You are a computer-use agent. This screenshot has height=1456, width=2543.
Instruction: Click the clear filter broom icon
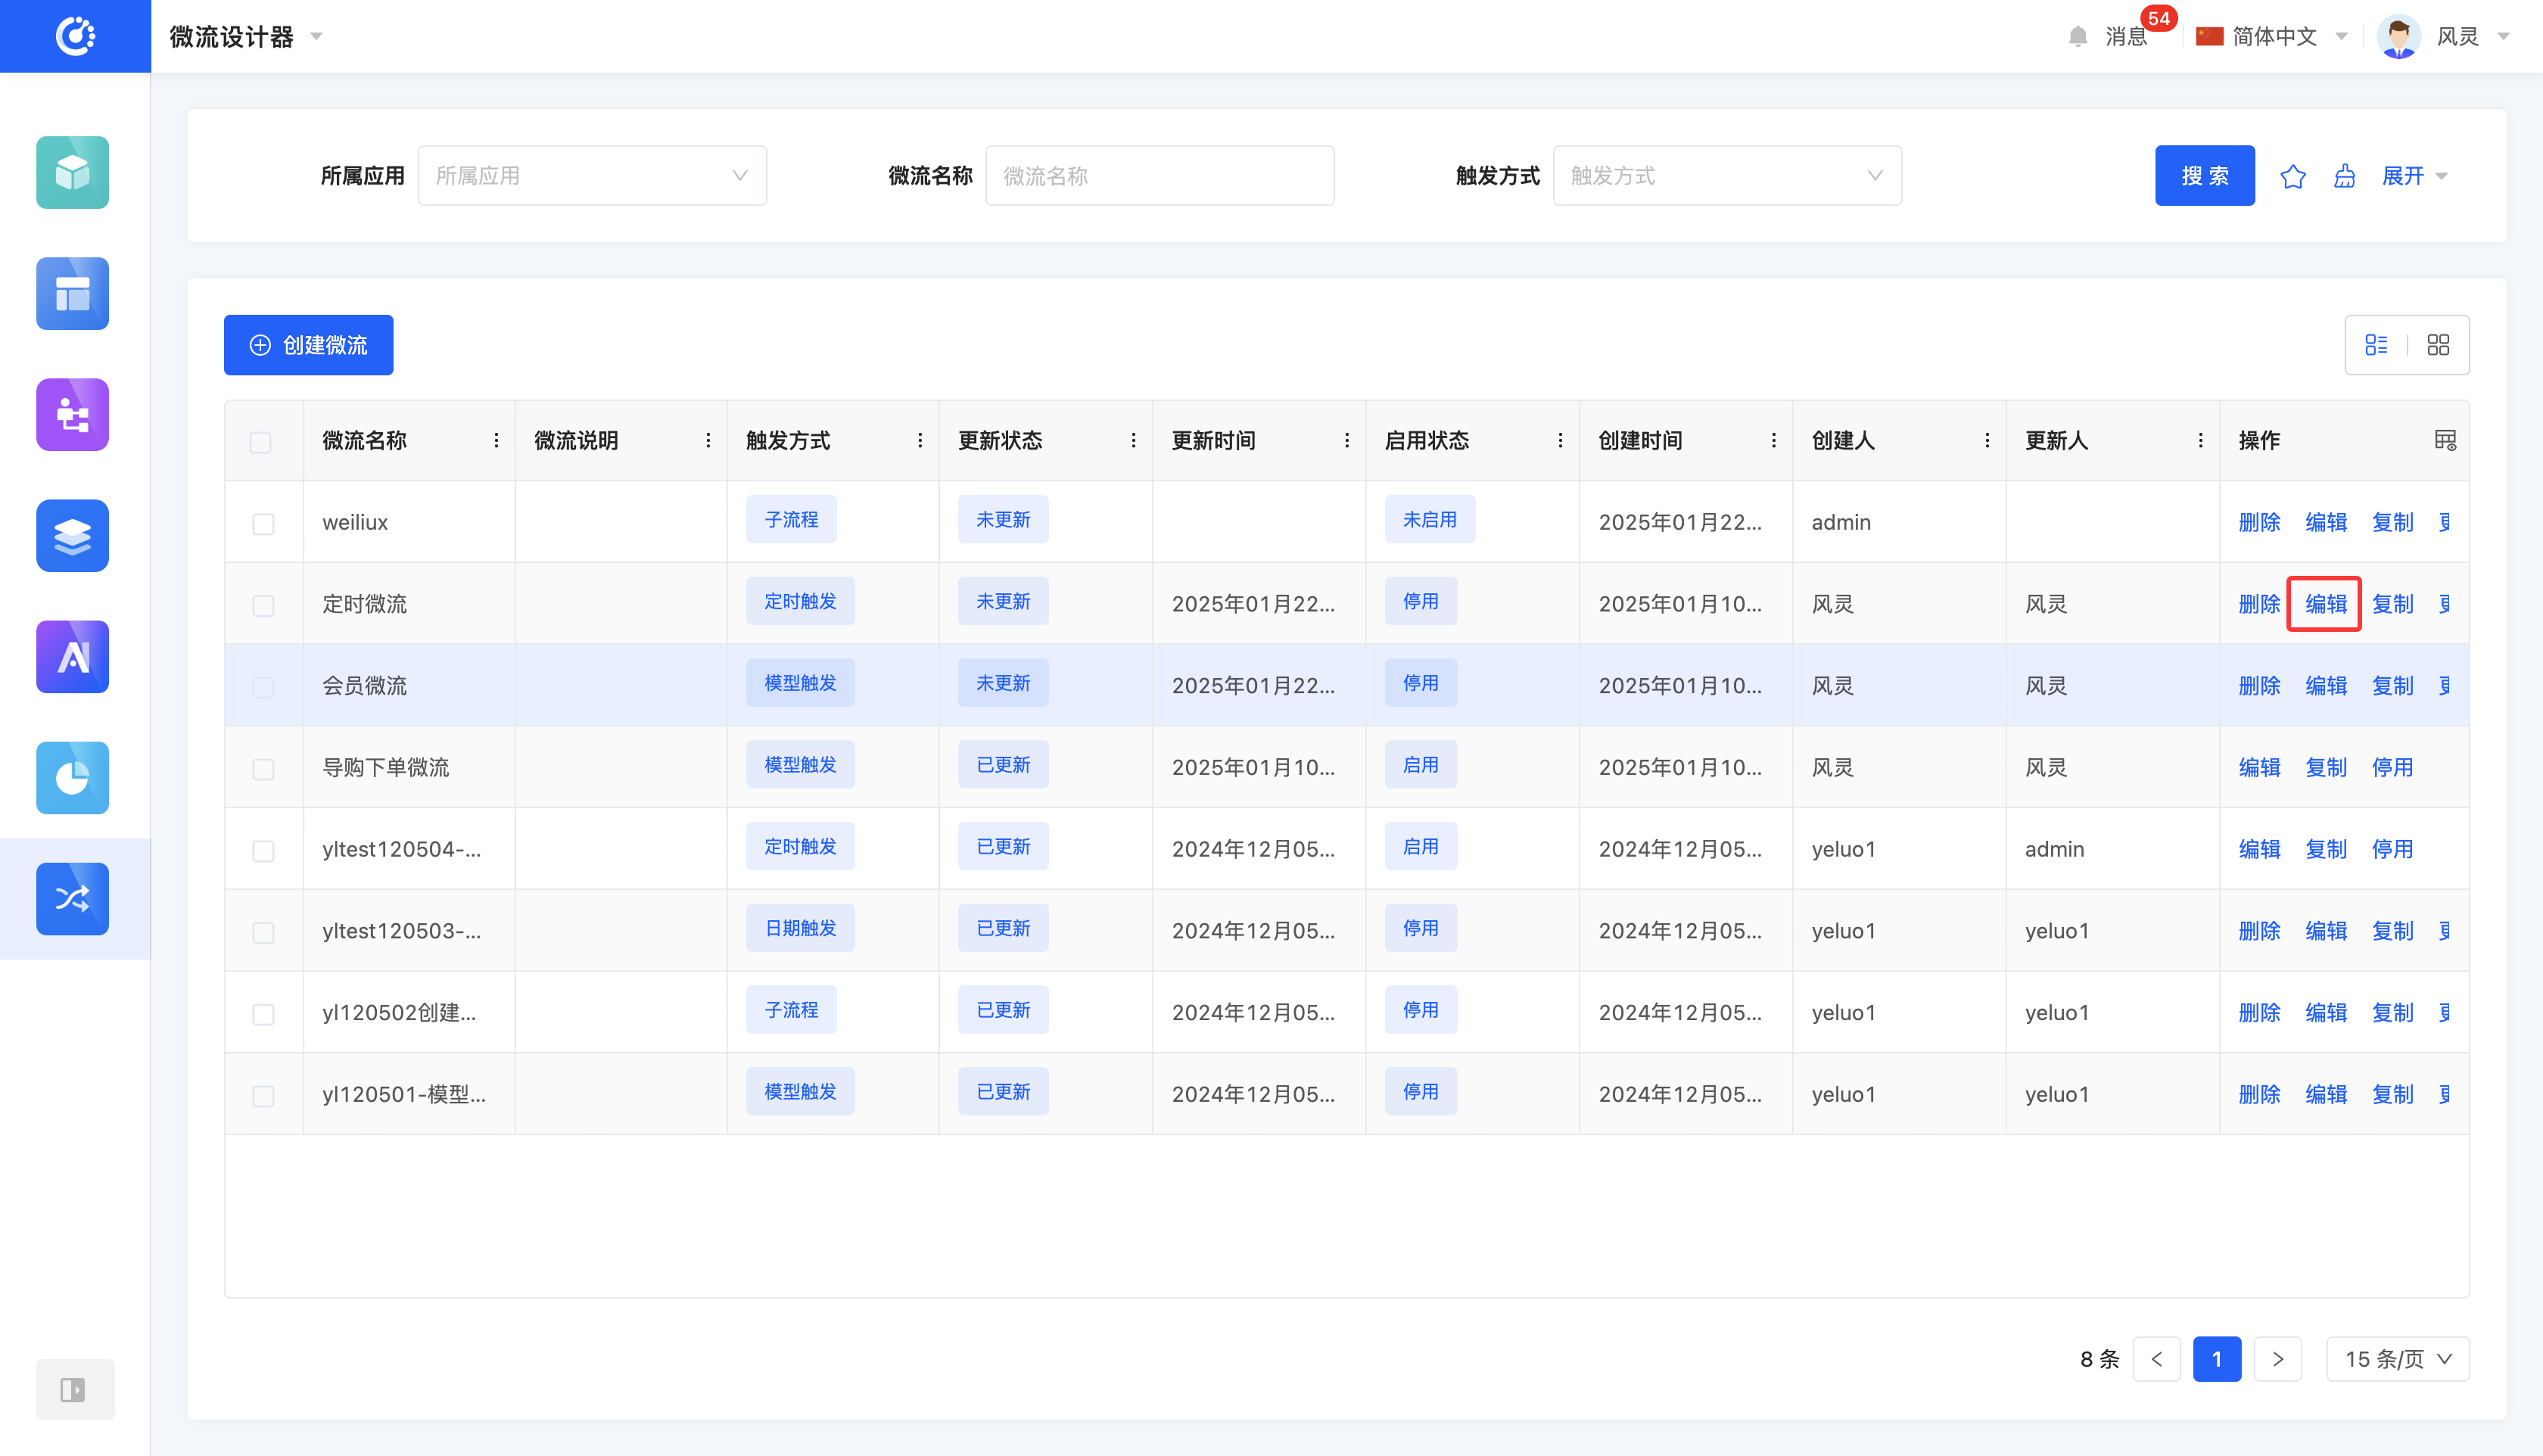click(x=2344, y=176)
